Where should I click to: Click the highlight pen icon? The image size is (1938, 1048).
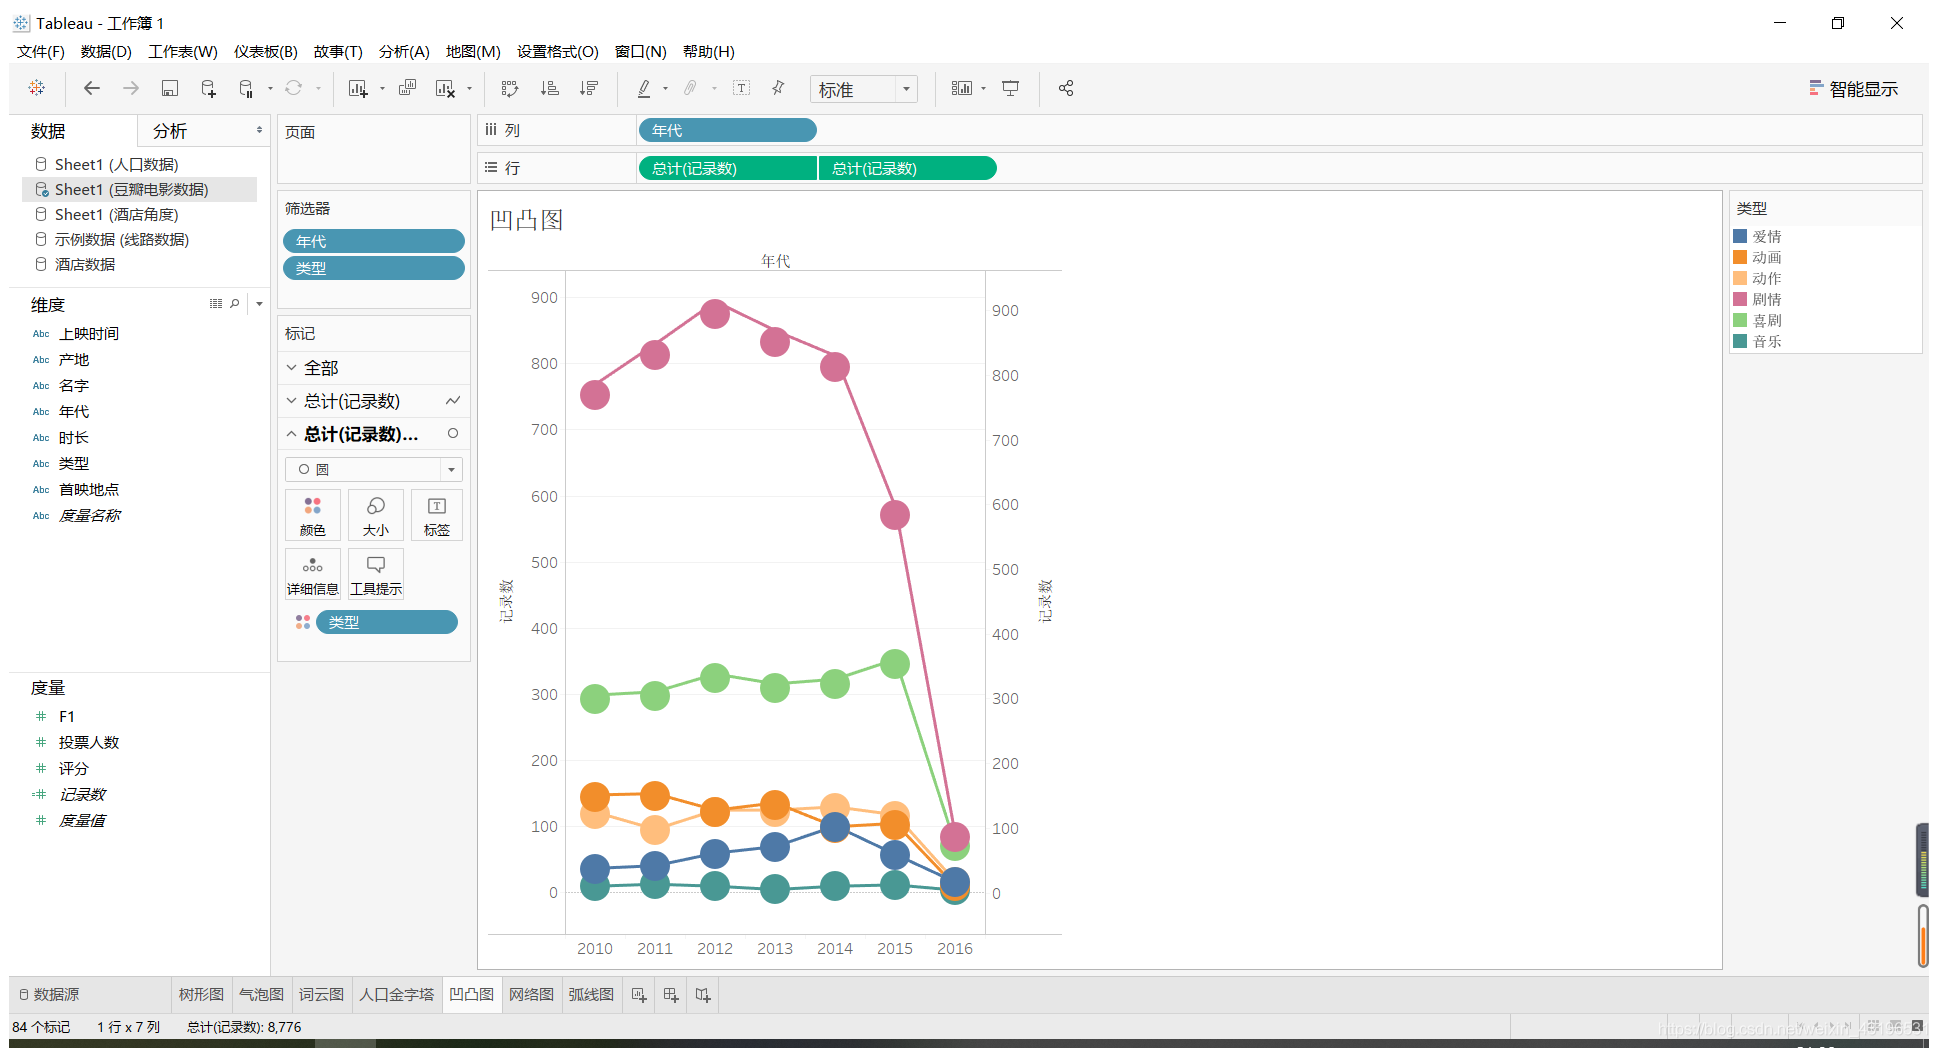644,88
